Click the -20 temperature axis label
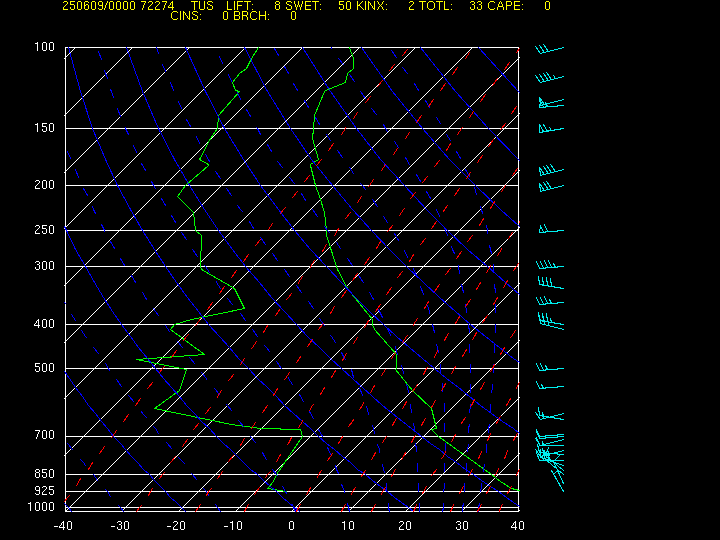Viewport: 720px width, 540px height. point(177,526)
